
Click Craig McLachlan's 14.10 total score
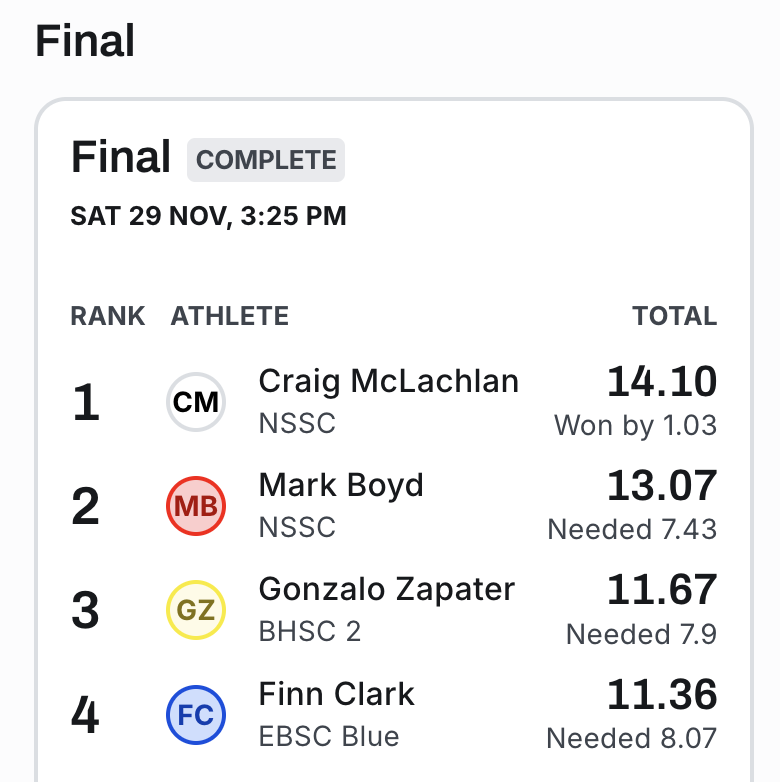click(x=662, y=382)
